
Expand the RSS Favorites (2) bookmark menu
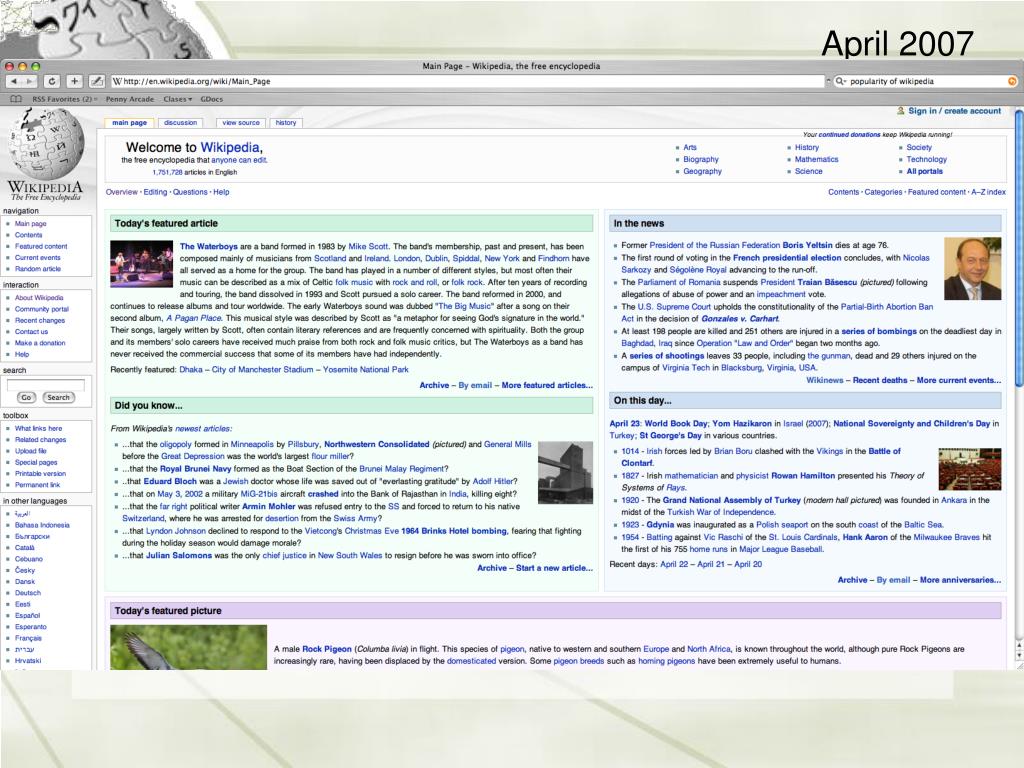tap(65, 99)
